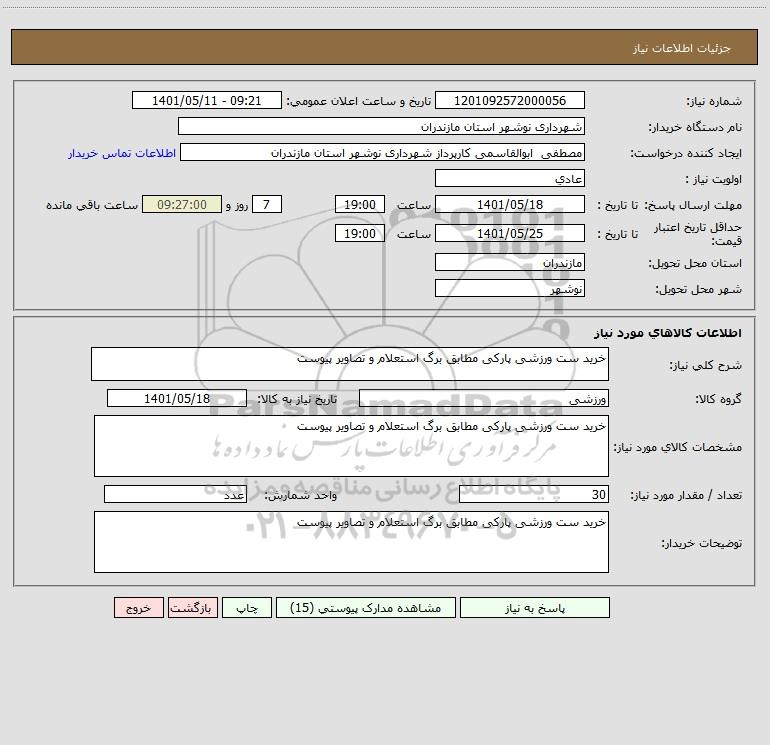The width and height of the screenshot is (770, 745).
Task: Click the label توضیحات خریدار
Action: 702,544
